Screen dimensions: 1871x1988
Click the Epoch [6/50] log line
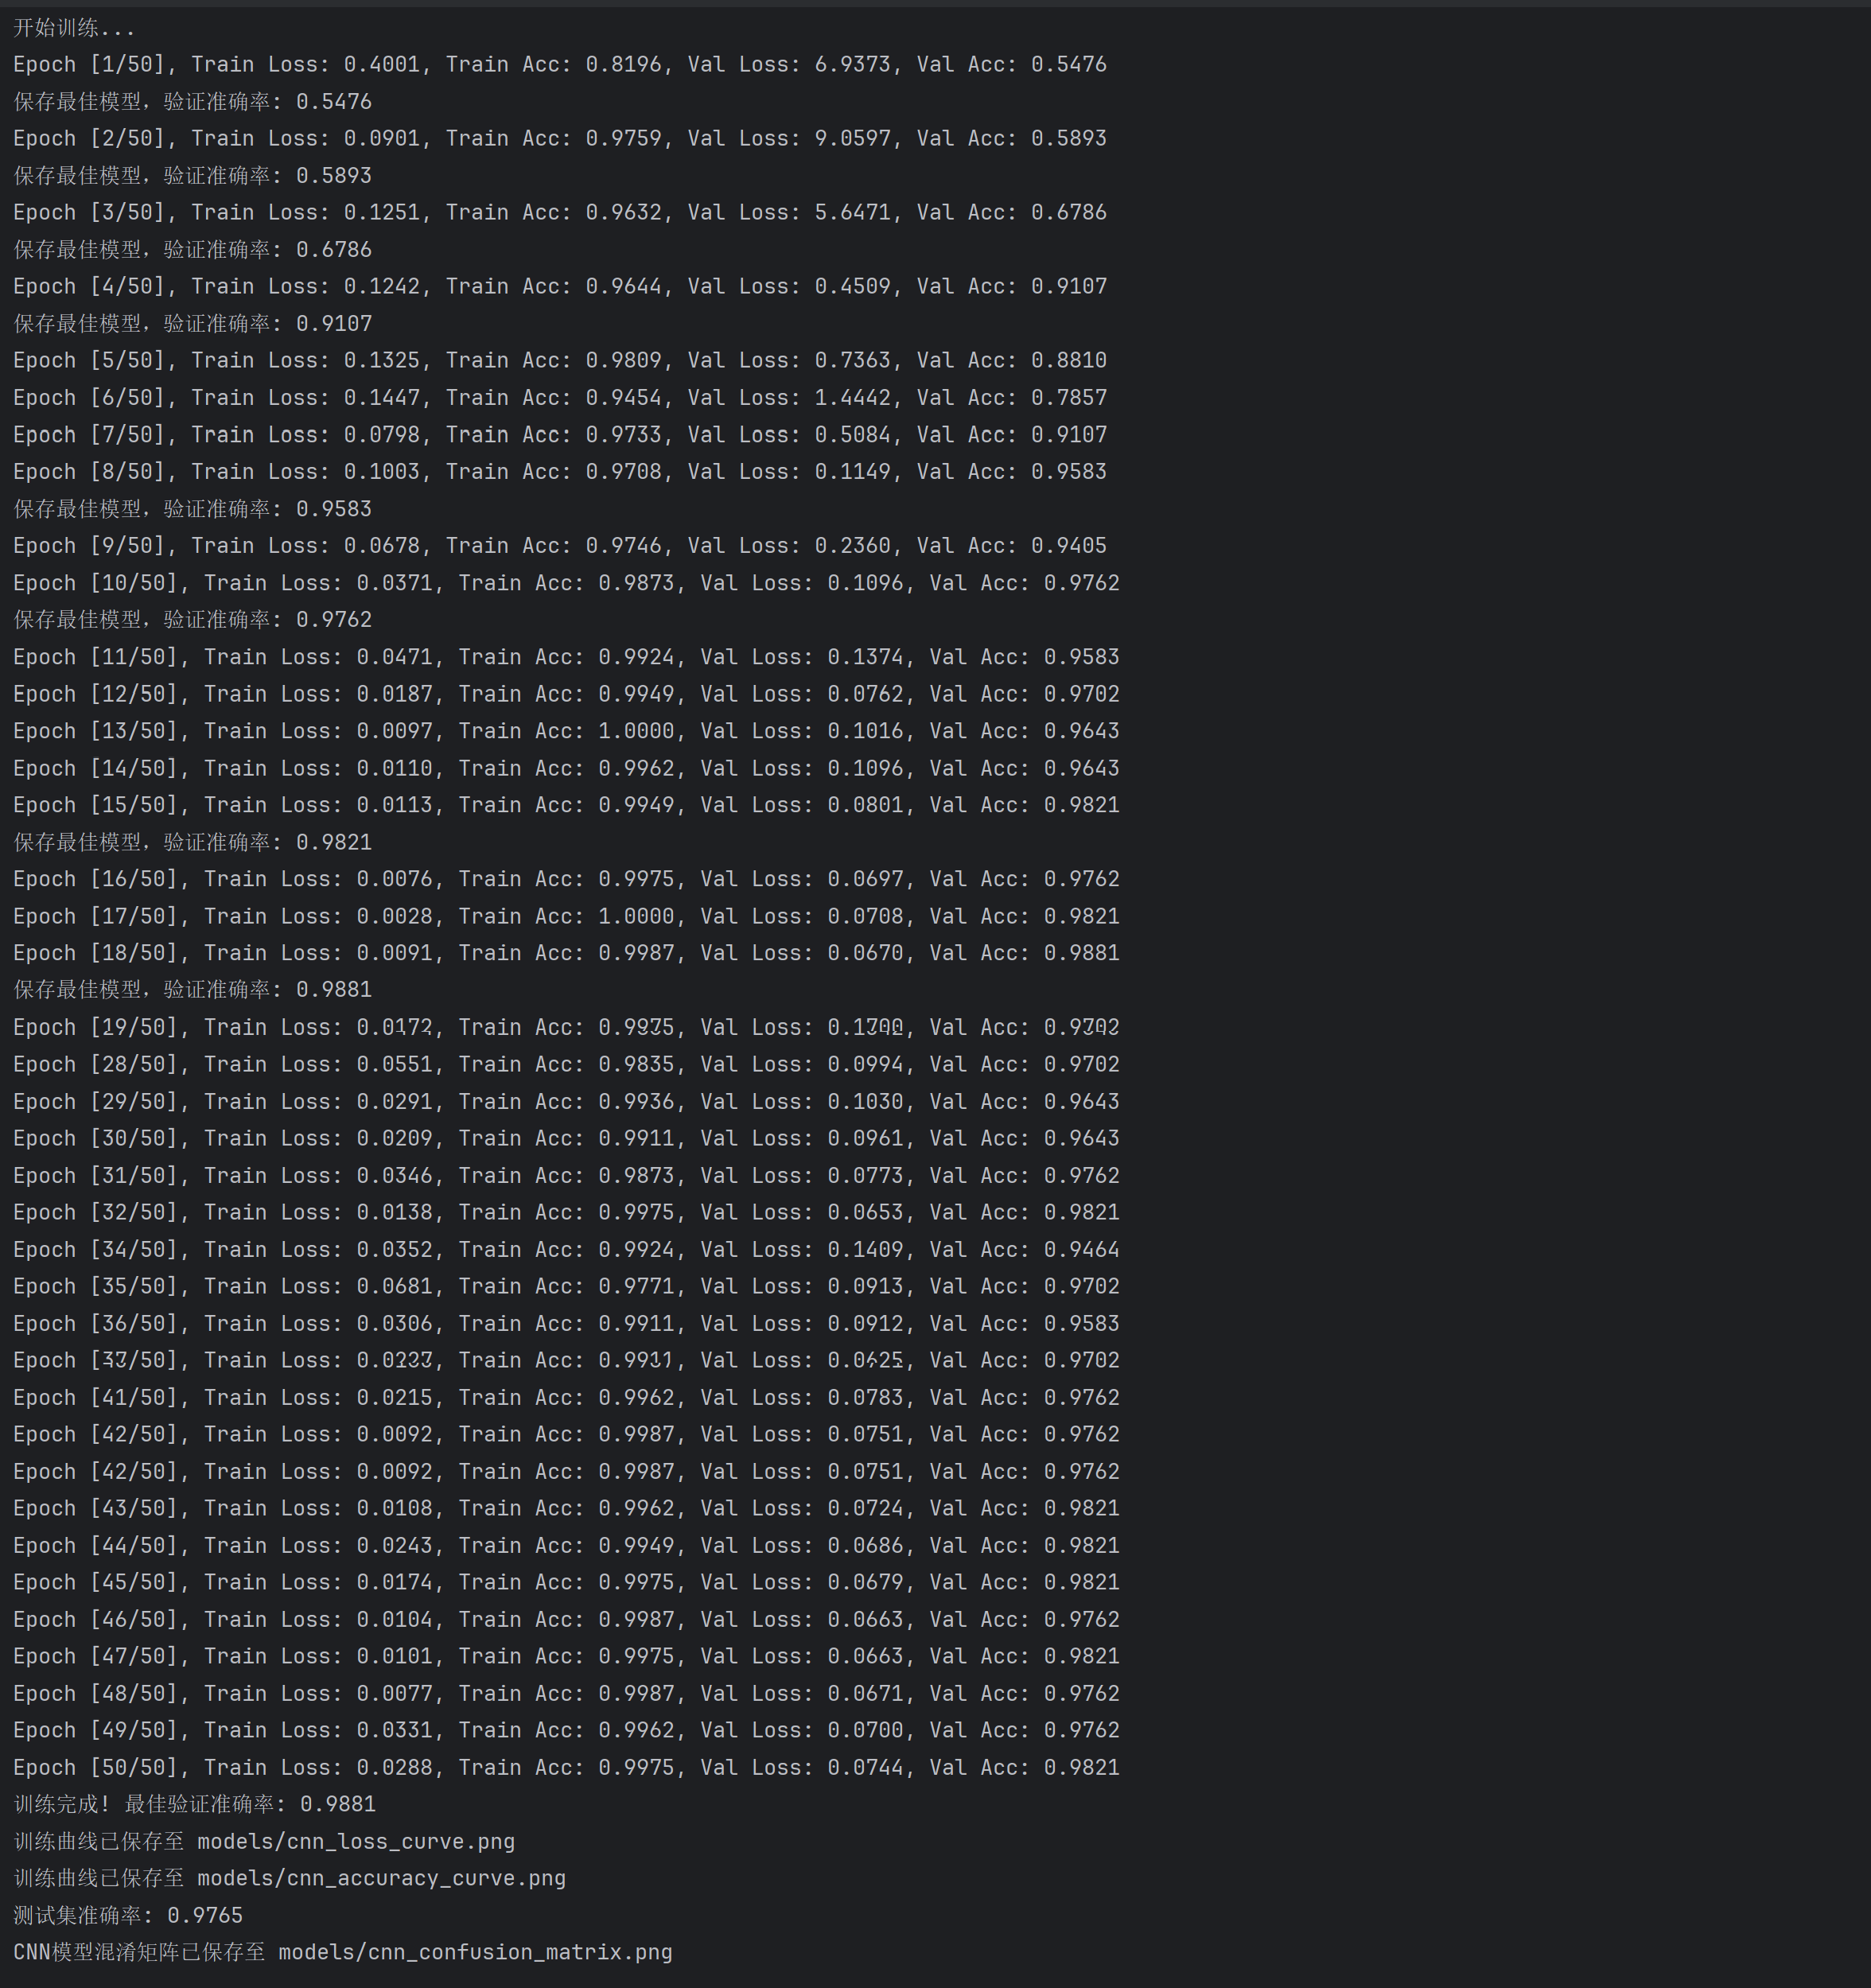(559, 397)
